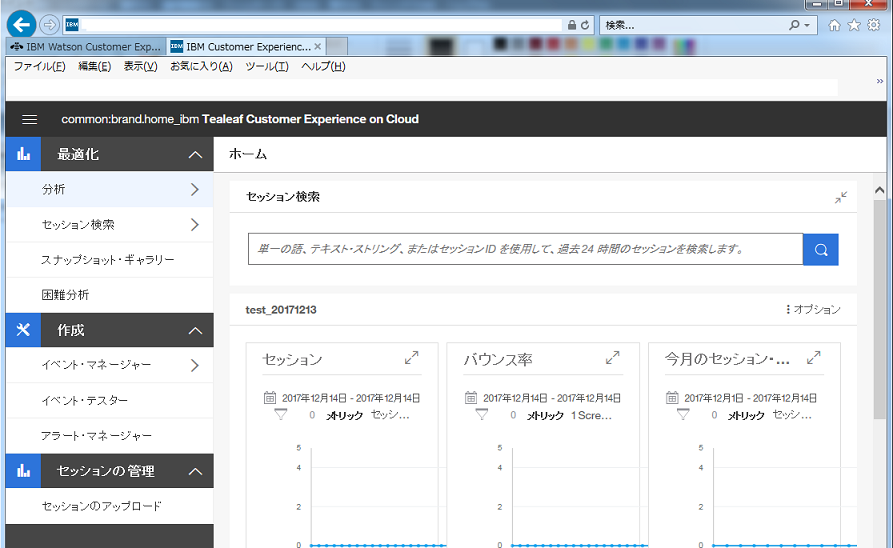The height and width of the screenshot is (548, 893).
Task: Open the ファイル menu
Action: pyautogui.click(x=39, y=66)
